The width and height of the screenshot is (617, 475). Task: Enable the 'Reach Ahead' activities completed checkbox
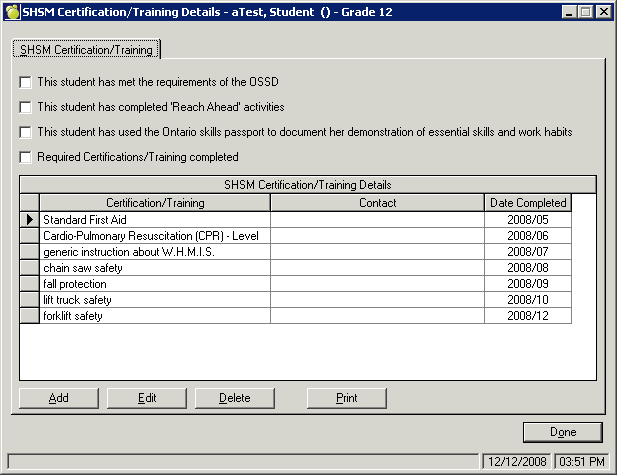[25, 107]
